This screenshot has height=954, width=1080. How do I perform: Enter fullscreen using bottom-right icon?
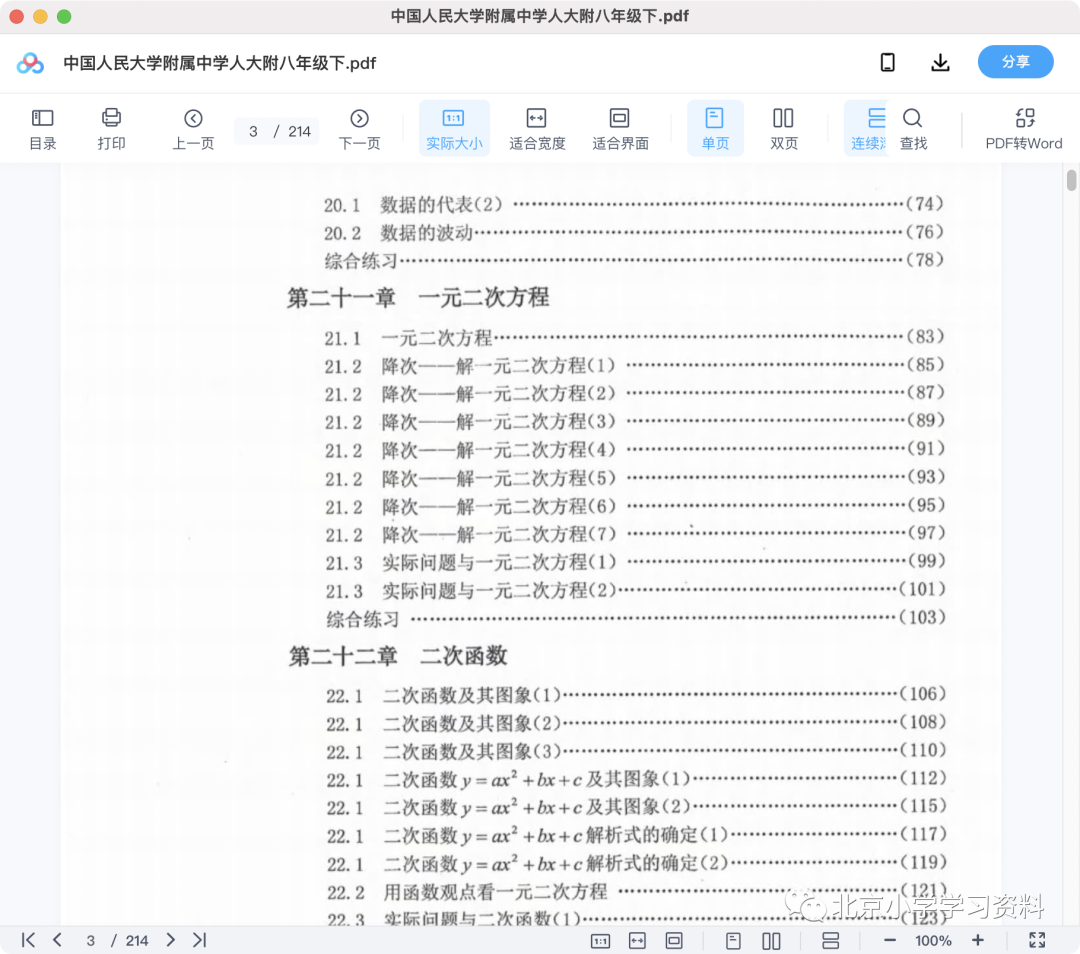[x=1037, y=940]
